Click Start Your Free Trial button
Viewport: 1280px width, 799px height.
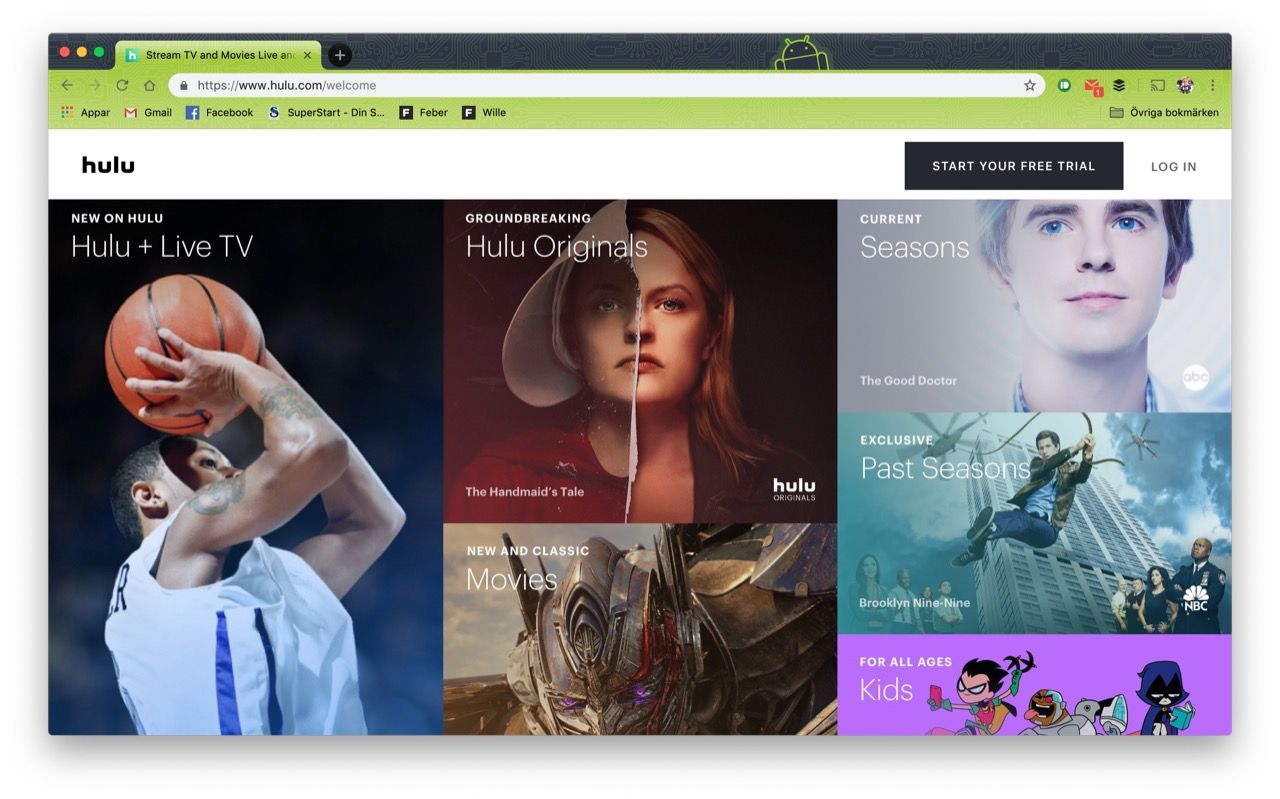point(1014,166)
